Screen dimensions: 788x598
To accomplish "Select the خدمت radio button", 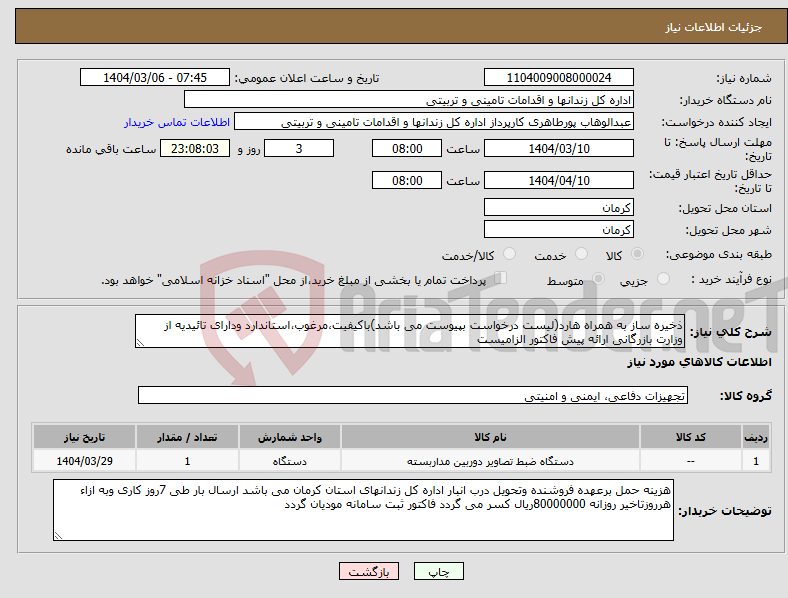I will pyautogui.click(x=581, y=254).
